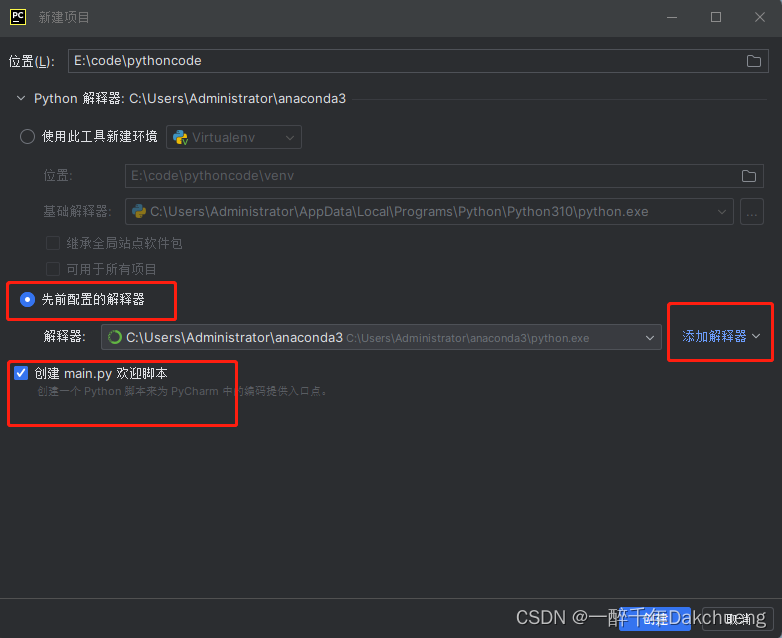Click python icon in base interpreter field
Screen dimensions: 782x638
point(139,212)
